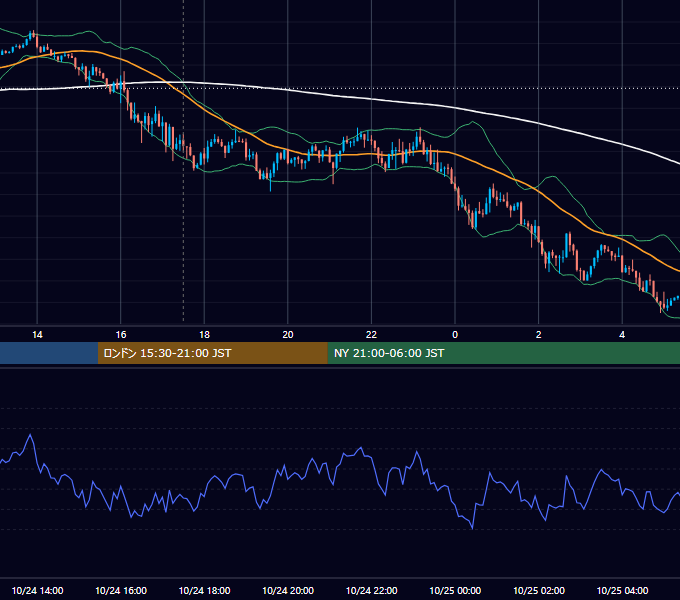Screen dimensions: 680x600
Task: Click the 20 hour label on price chart axis
Action: pyautogui.click(x=288, y=335)
